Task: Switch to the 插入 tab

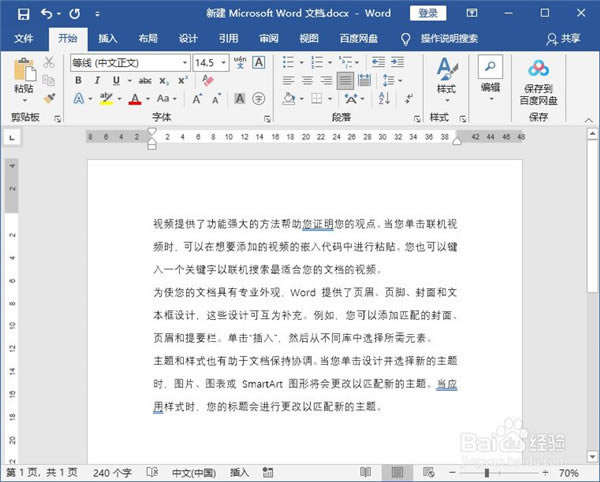Action: (x=108, y=38)
